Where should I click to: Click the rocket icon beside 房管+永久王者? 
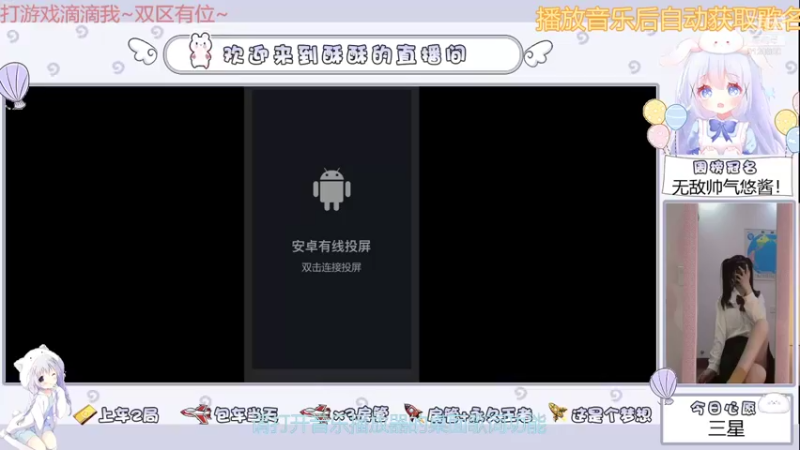[413, 412]
